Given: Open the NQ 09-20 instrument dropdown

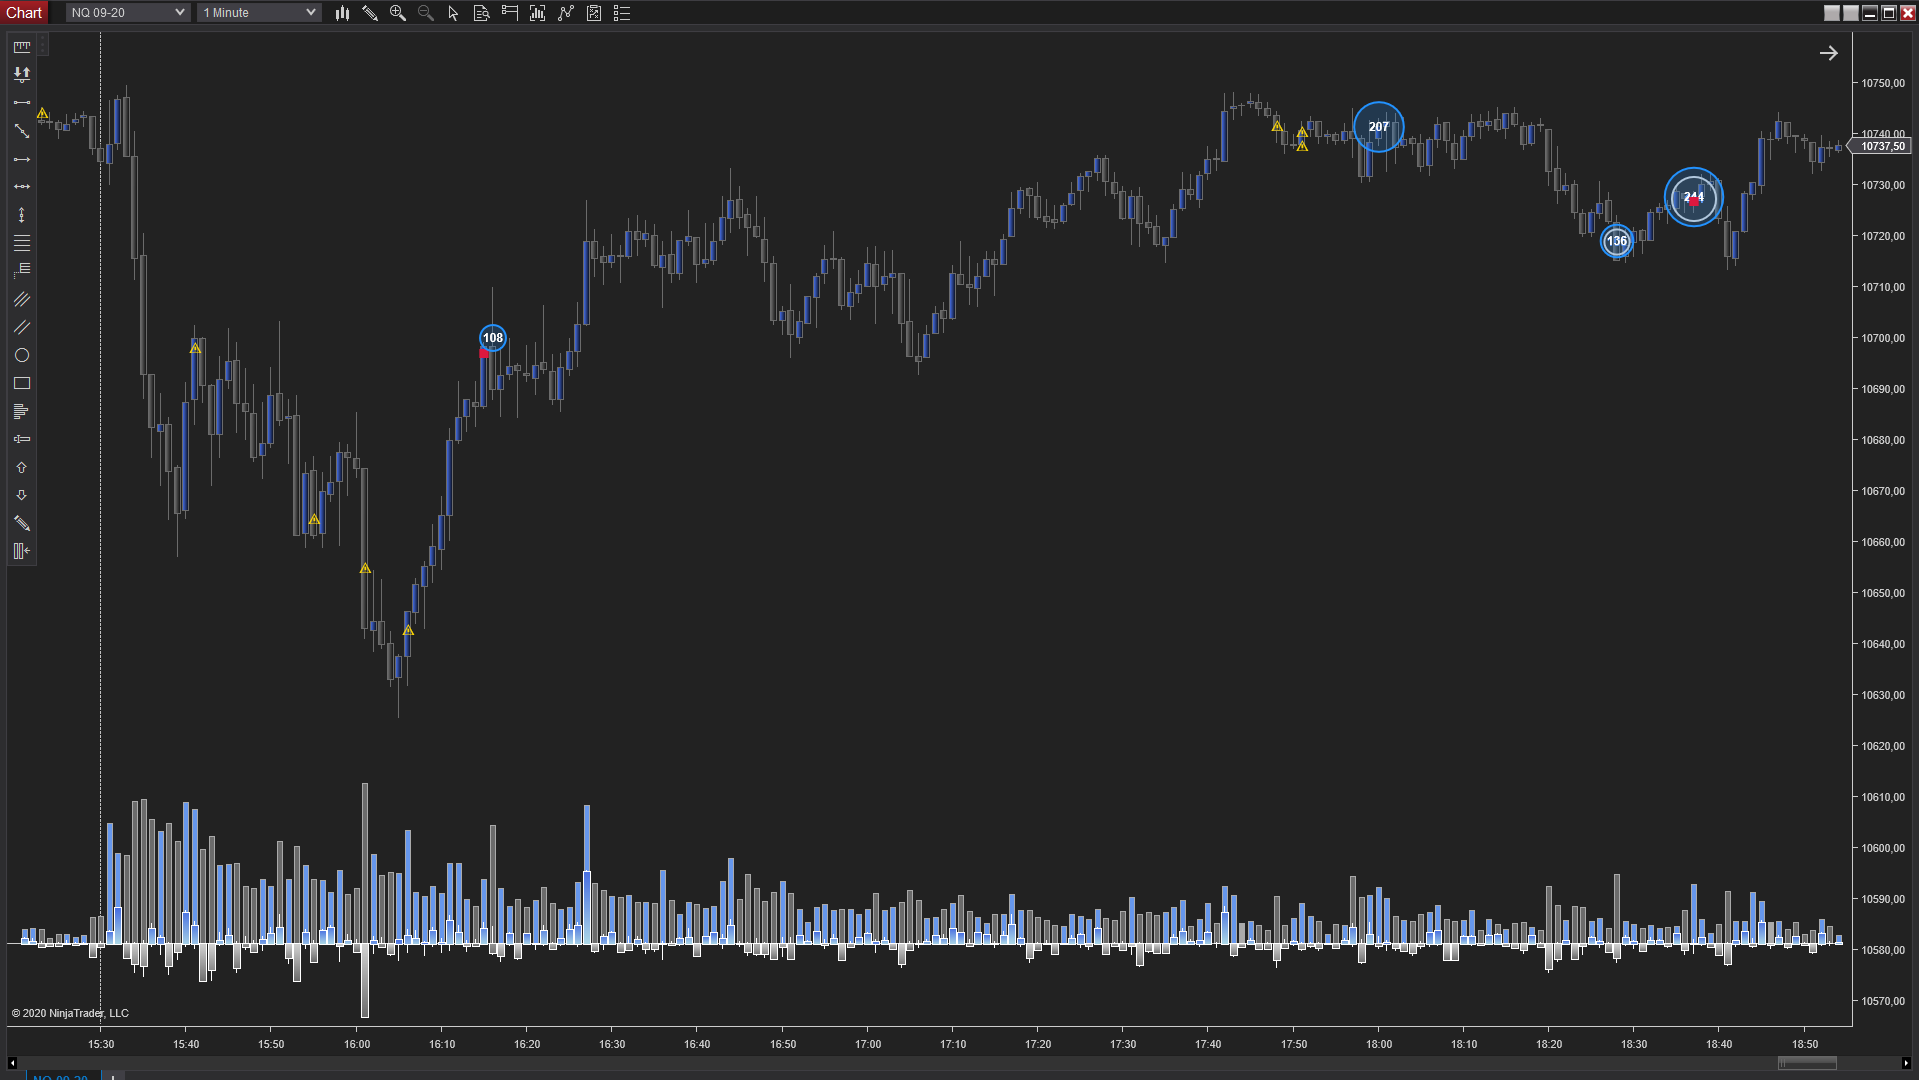Looking at the screenshot, I should (128, 13).
